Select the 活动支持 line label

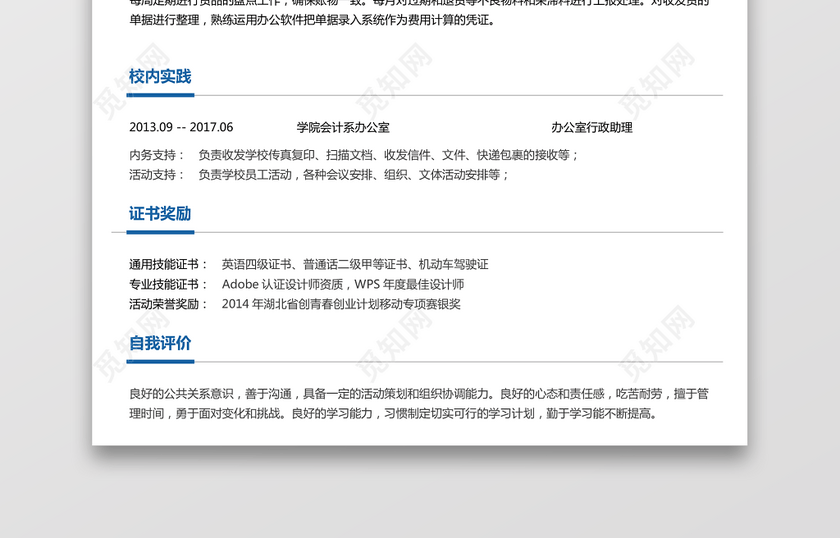156,175
